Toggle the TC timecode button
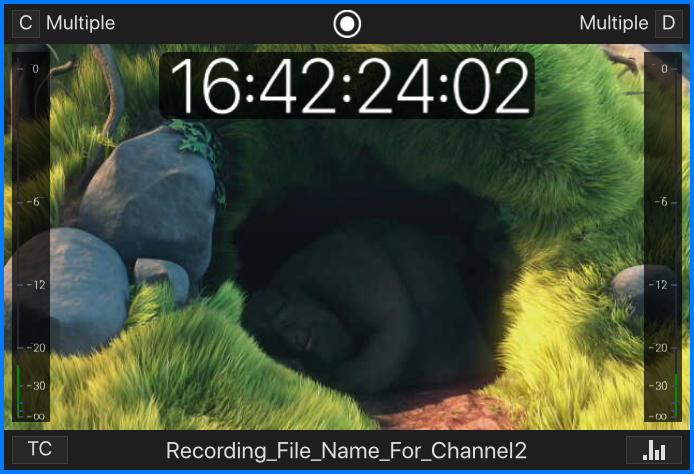 click(40, 450)
